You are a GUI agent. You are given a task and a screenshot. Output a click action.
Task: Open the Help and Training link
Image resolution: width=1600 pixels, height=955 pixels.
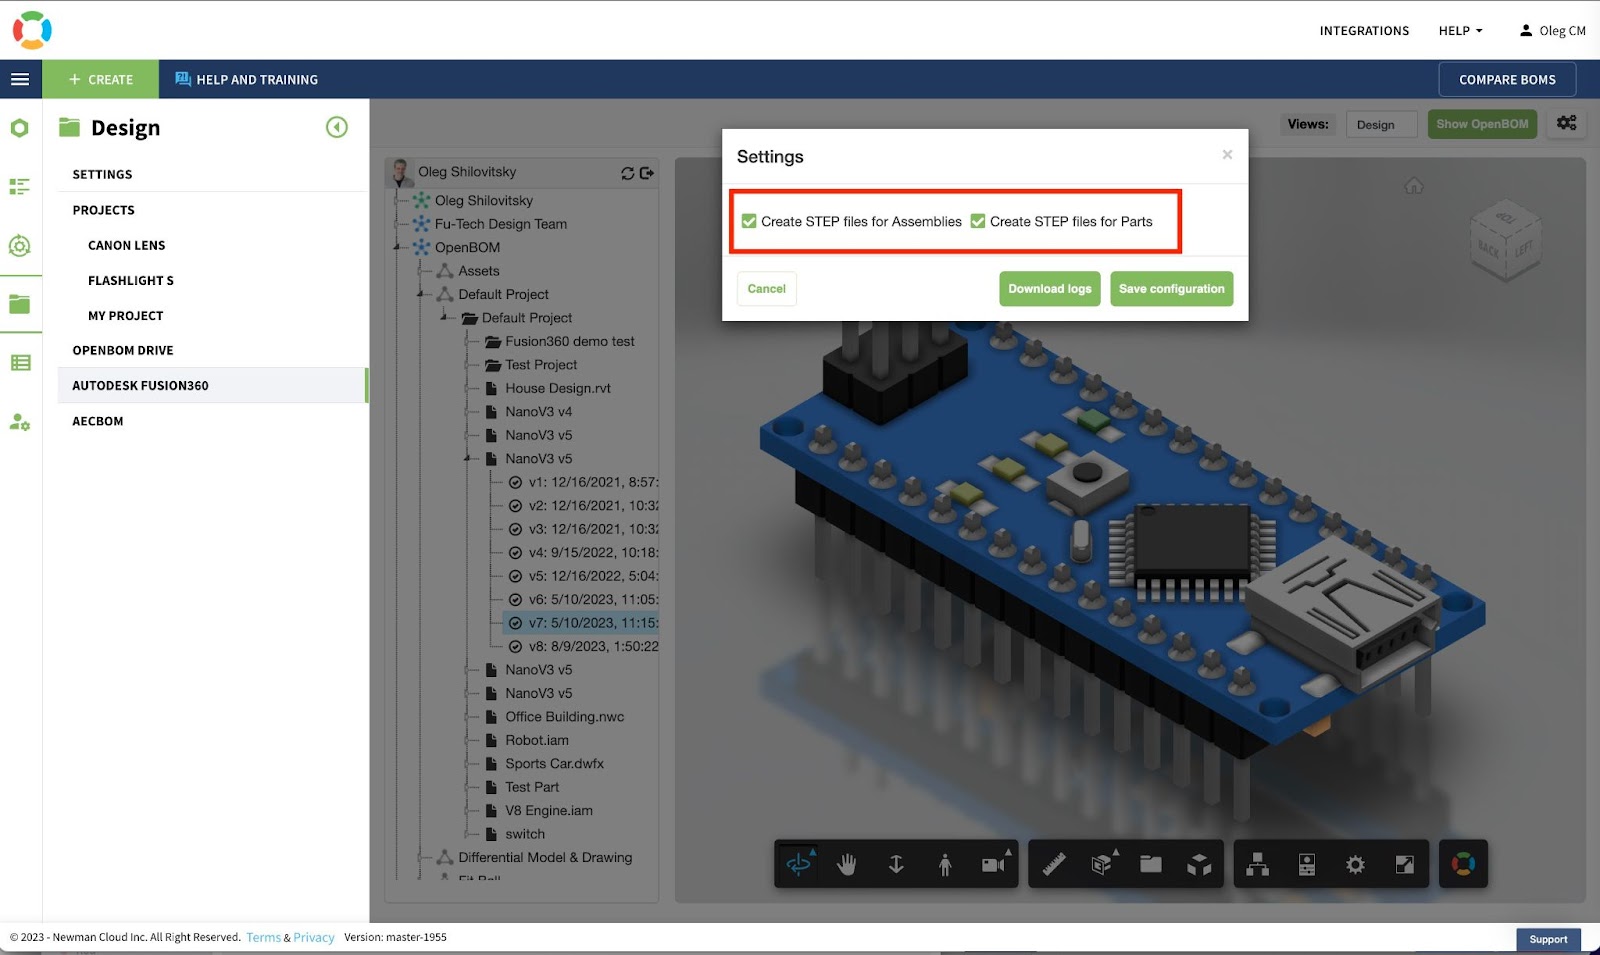point(247,79)
